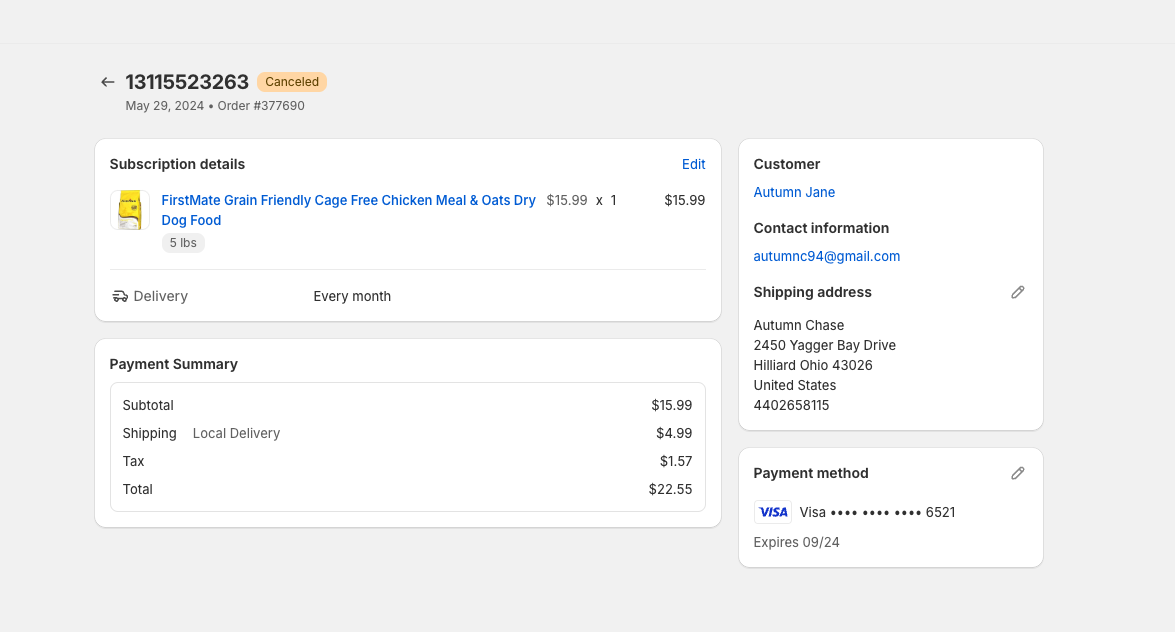Click the Payment method pencil edit icon
1175x632 pixels.
click(x=1017, y=473)
